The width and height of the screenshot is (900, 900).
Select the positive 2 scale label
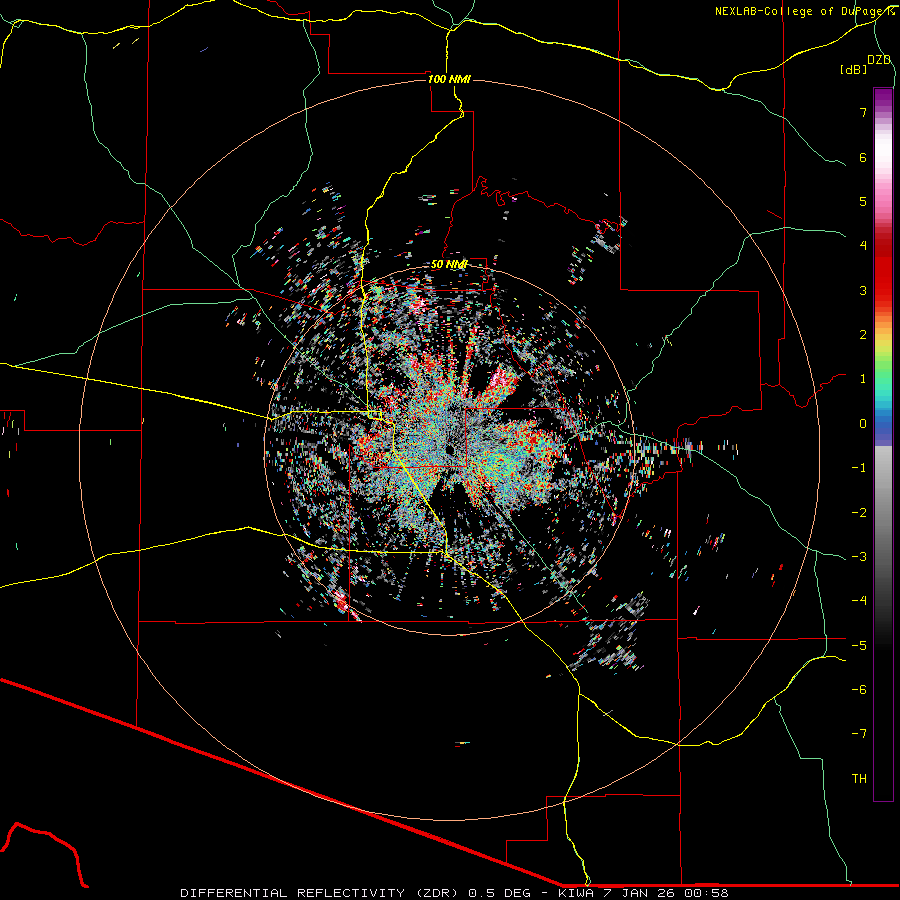[863, 335]
